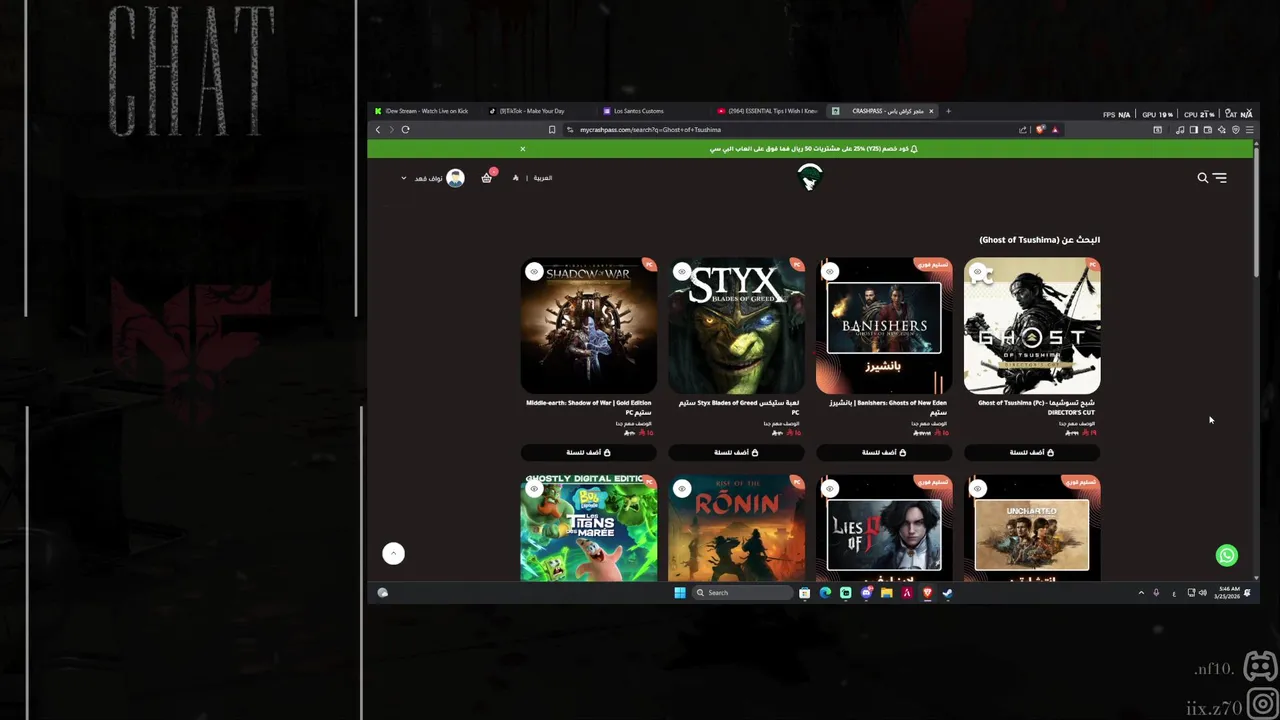Screen dimensions: 1280x720
Task: Open Uncharted cover thumbnail
Action: tap(1032, 528)
